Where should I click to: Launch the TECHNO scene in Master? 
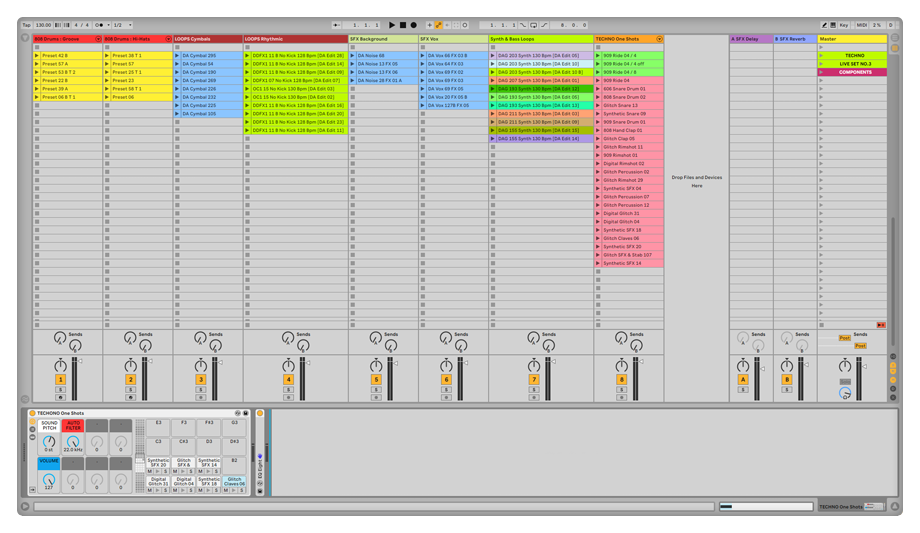tap(821, 56)
